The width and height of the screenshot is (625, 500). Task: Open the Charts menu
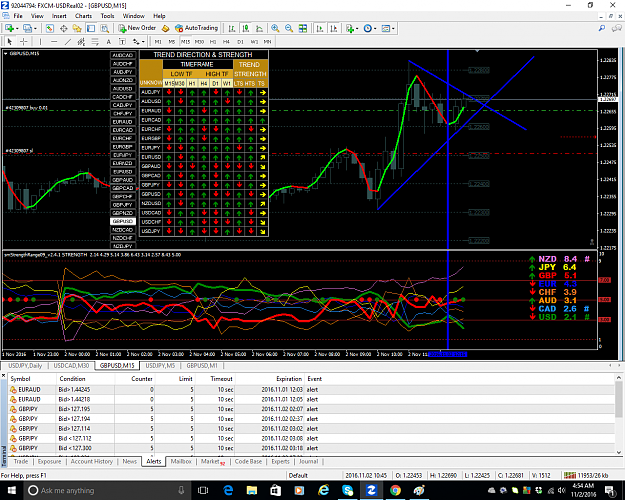(x=83, y=16)
